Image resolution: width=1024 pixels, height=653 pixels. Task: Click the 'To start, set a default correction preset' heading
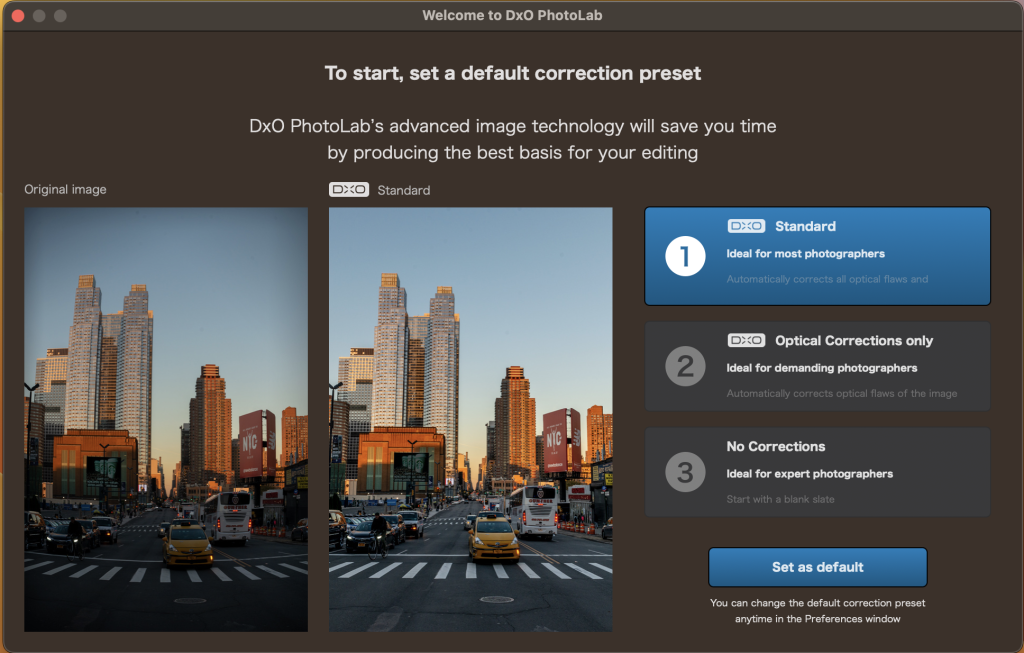[x=513, y=73]
